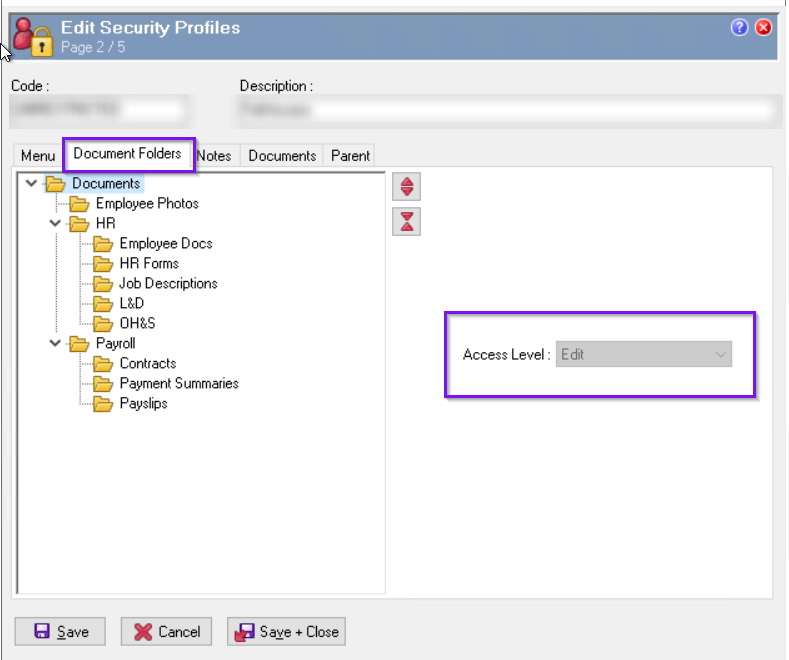Select the Job Descriptions folder
Screen dimensions: 789x660
pyautogui.click(x=167, y=284)
